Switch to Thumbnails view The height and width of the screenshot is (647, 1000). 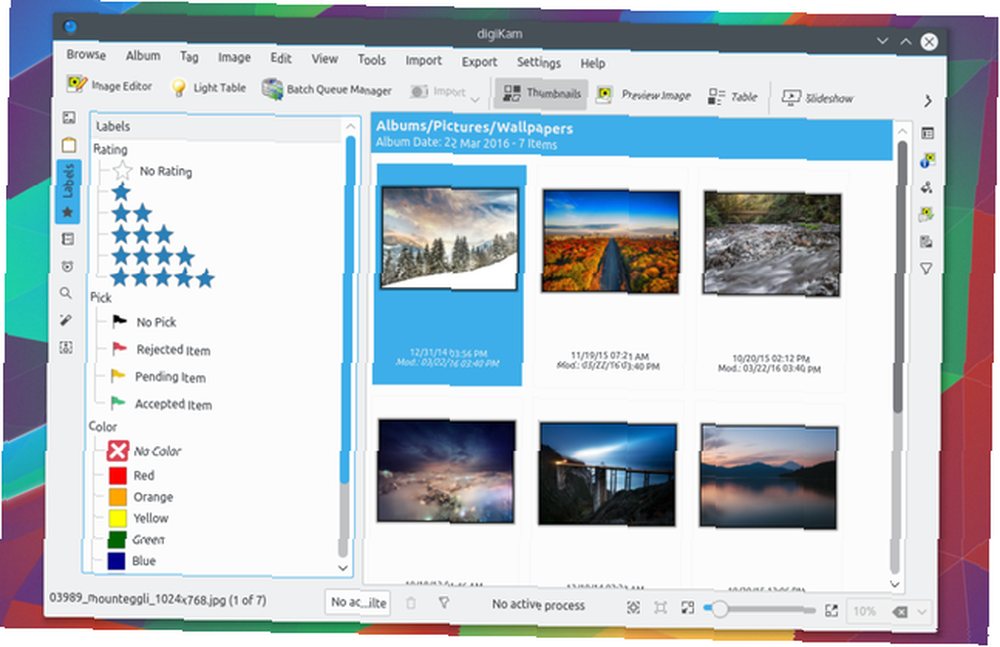point(539,93)
